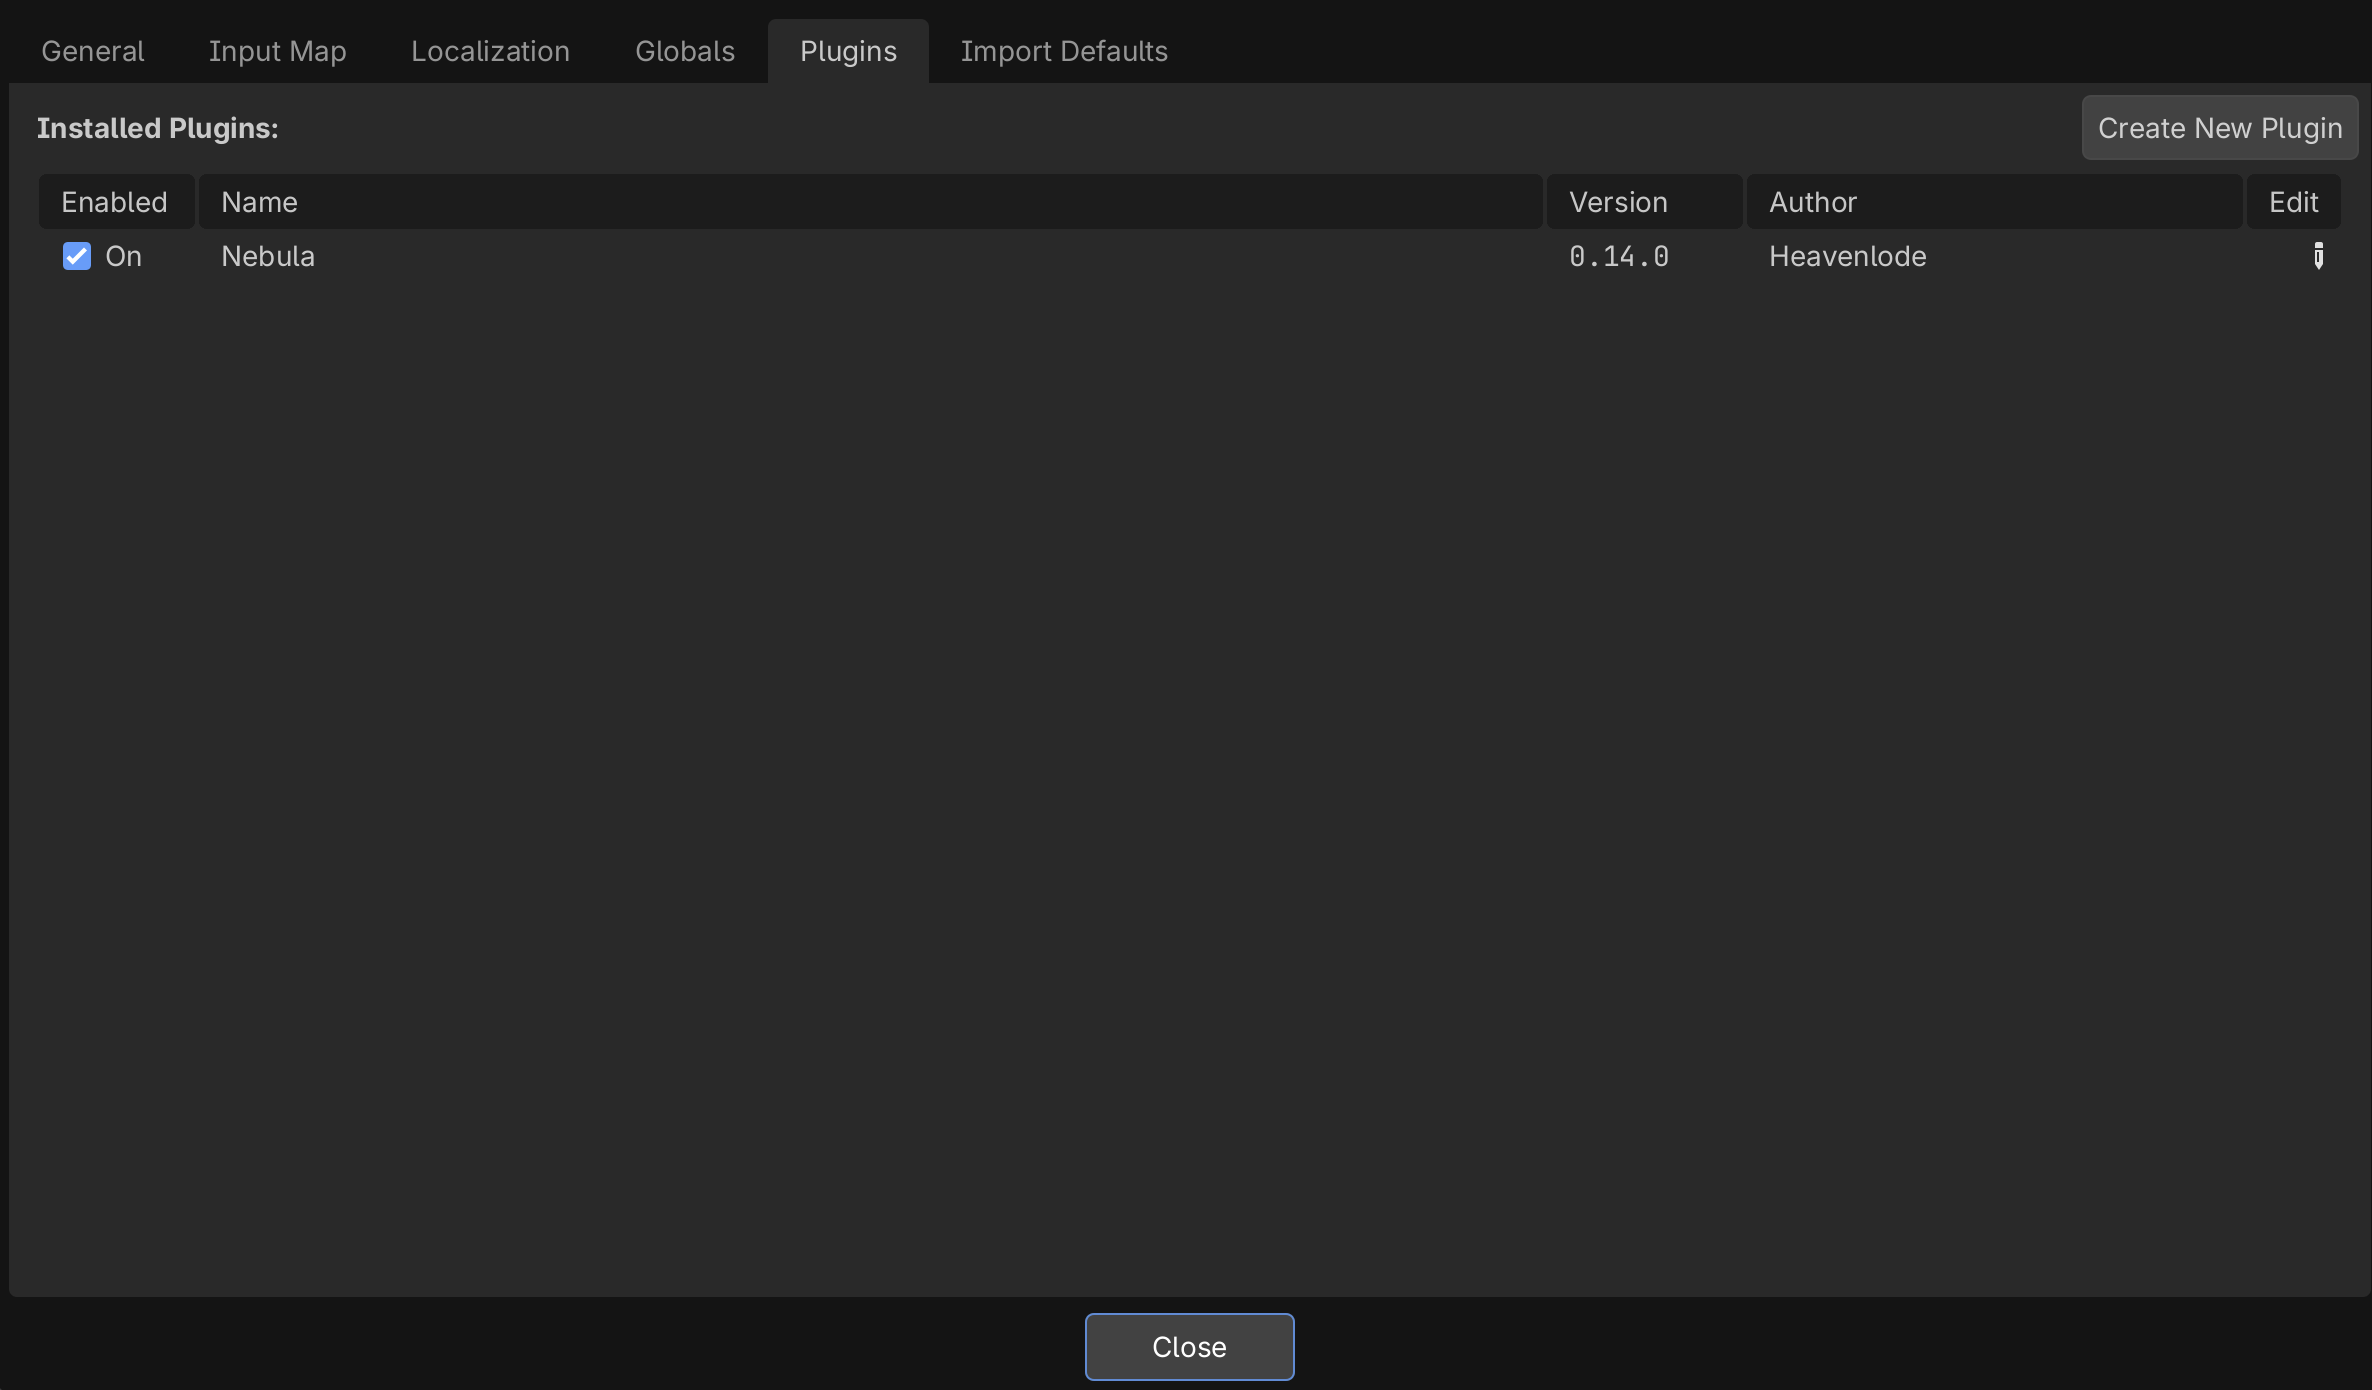Open the Input Map tab

click(277, 51)
